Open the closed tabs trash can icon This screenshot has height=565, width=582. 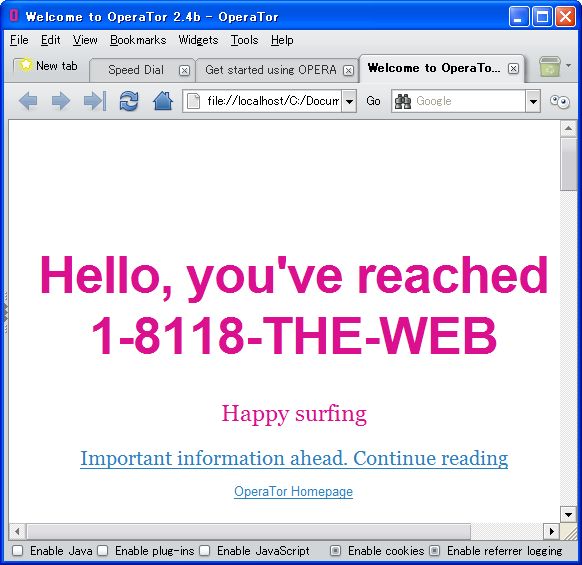click(550, 67)
